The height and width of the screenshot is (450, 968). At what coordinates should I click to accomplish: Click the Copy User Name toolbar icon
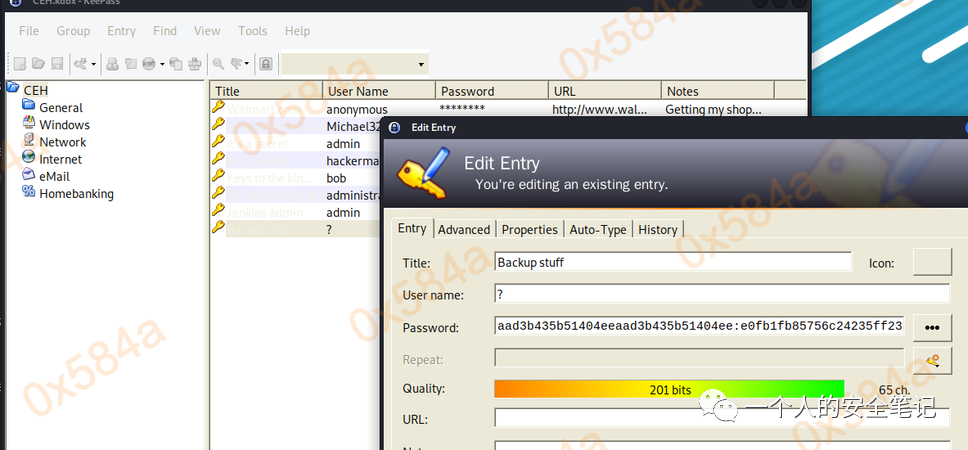click(112, 64)
